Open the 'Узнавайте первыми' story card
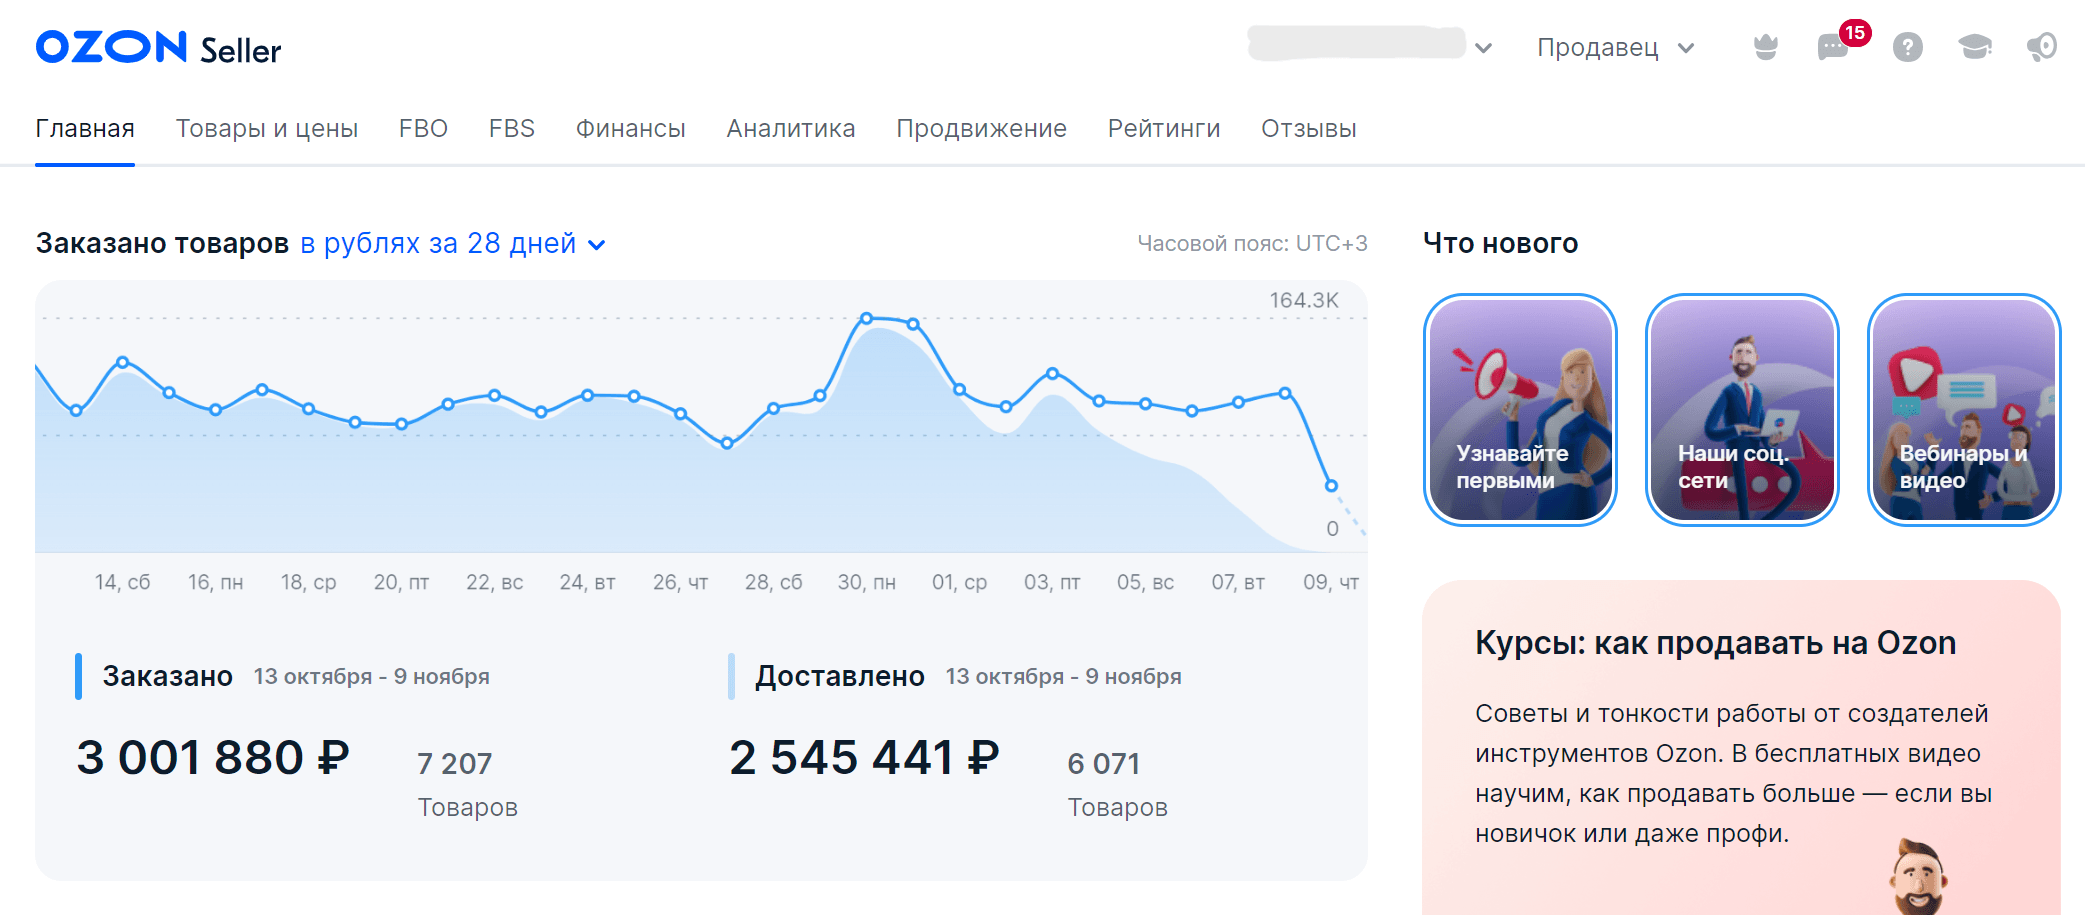 1520,410
